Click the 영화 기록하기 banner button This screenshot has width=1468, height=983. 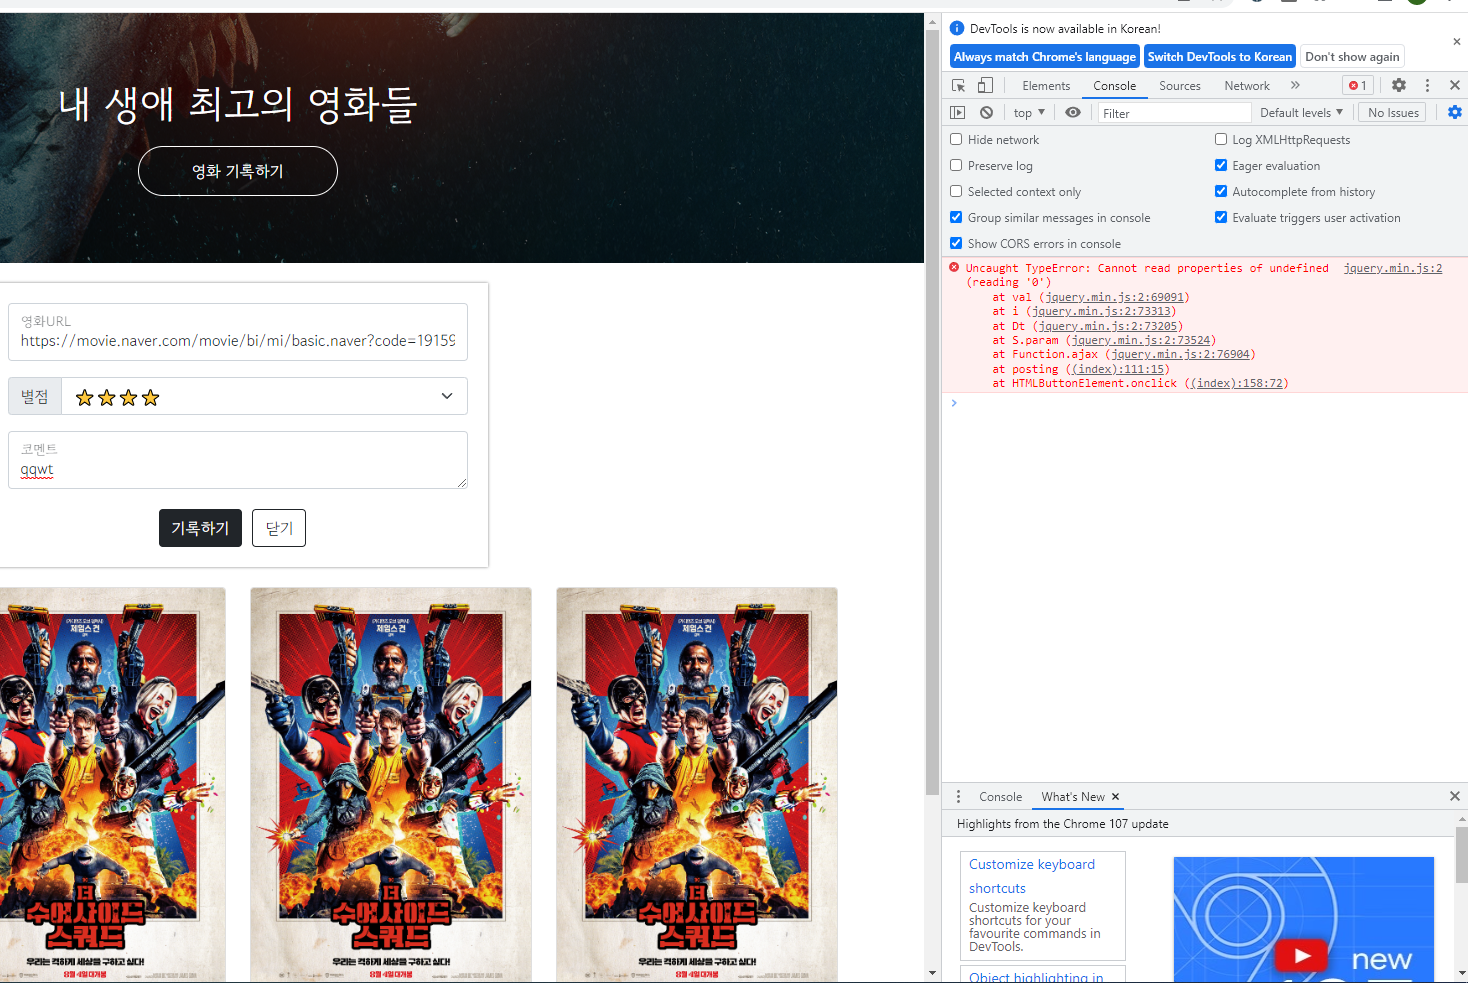coord(238,171)
